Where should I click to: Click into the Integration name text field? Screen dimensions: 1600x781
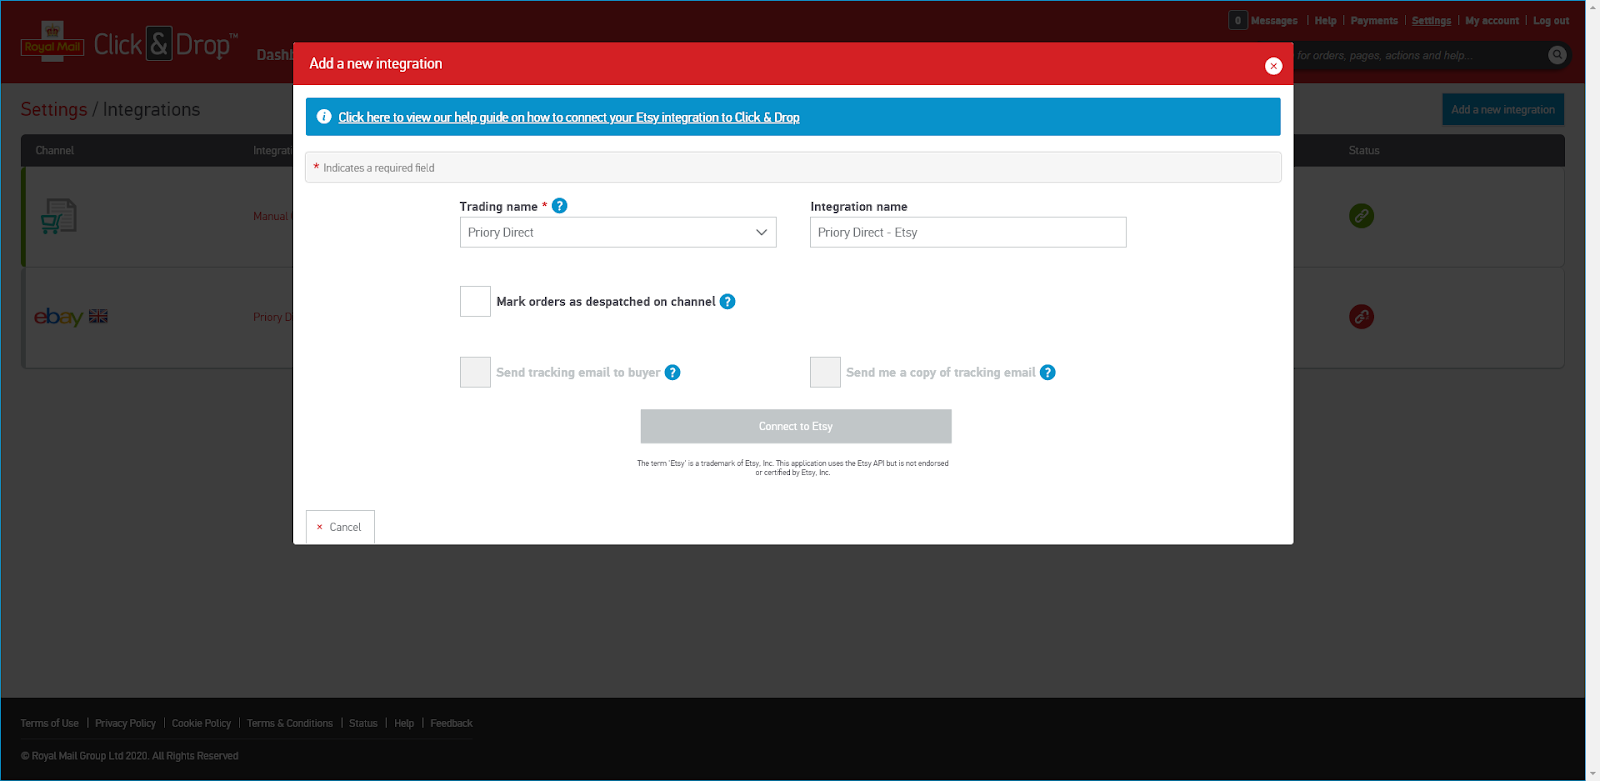(x=967, y=233)
